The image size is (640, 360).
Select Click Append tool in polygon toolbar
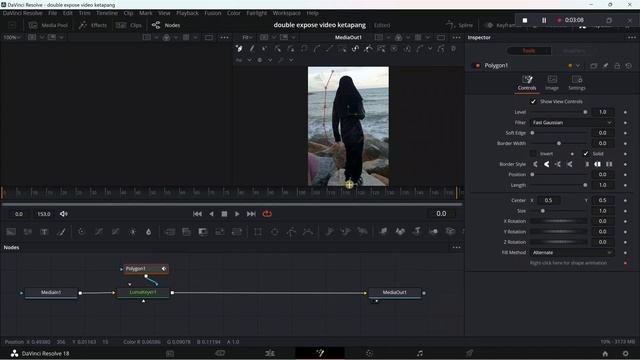click(x=239, y=49)
